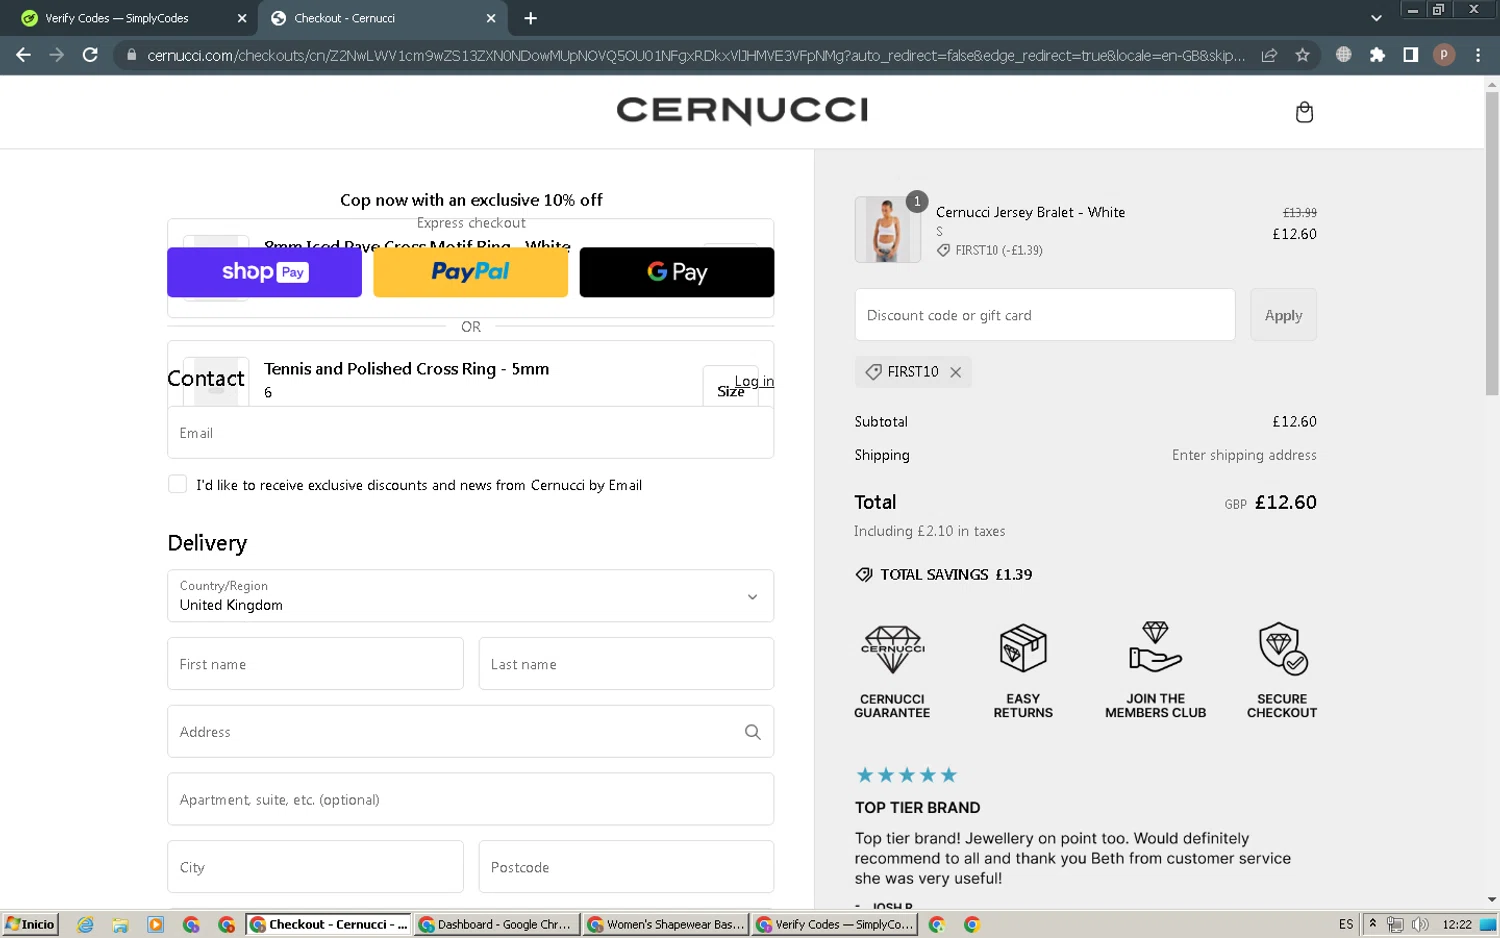The width and height of the screenshot is (1500, 938).
Task: Click the CERNUCCI logo
Action: (742, 110)
